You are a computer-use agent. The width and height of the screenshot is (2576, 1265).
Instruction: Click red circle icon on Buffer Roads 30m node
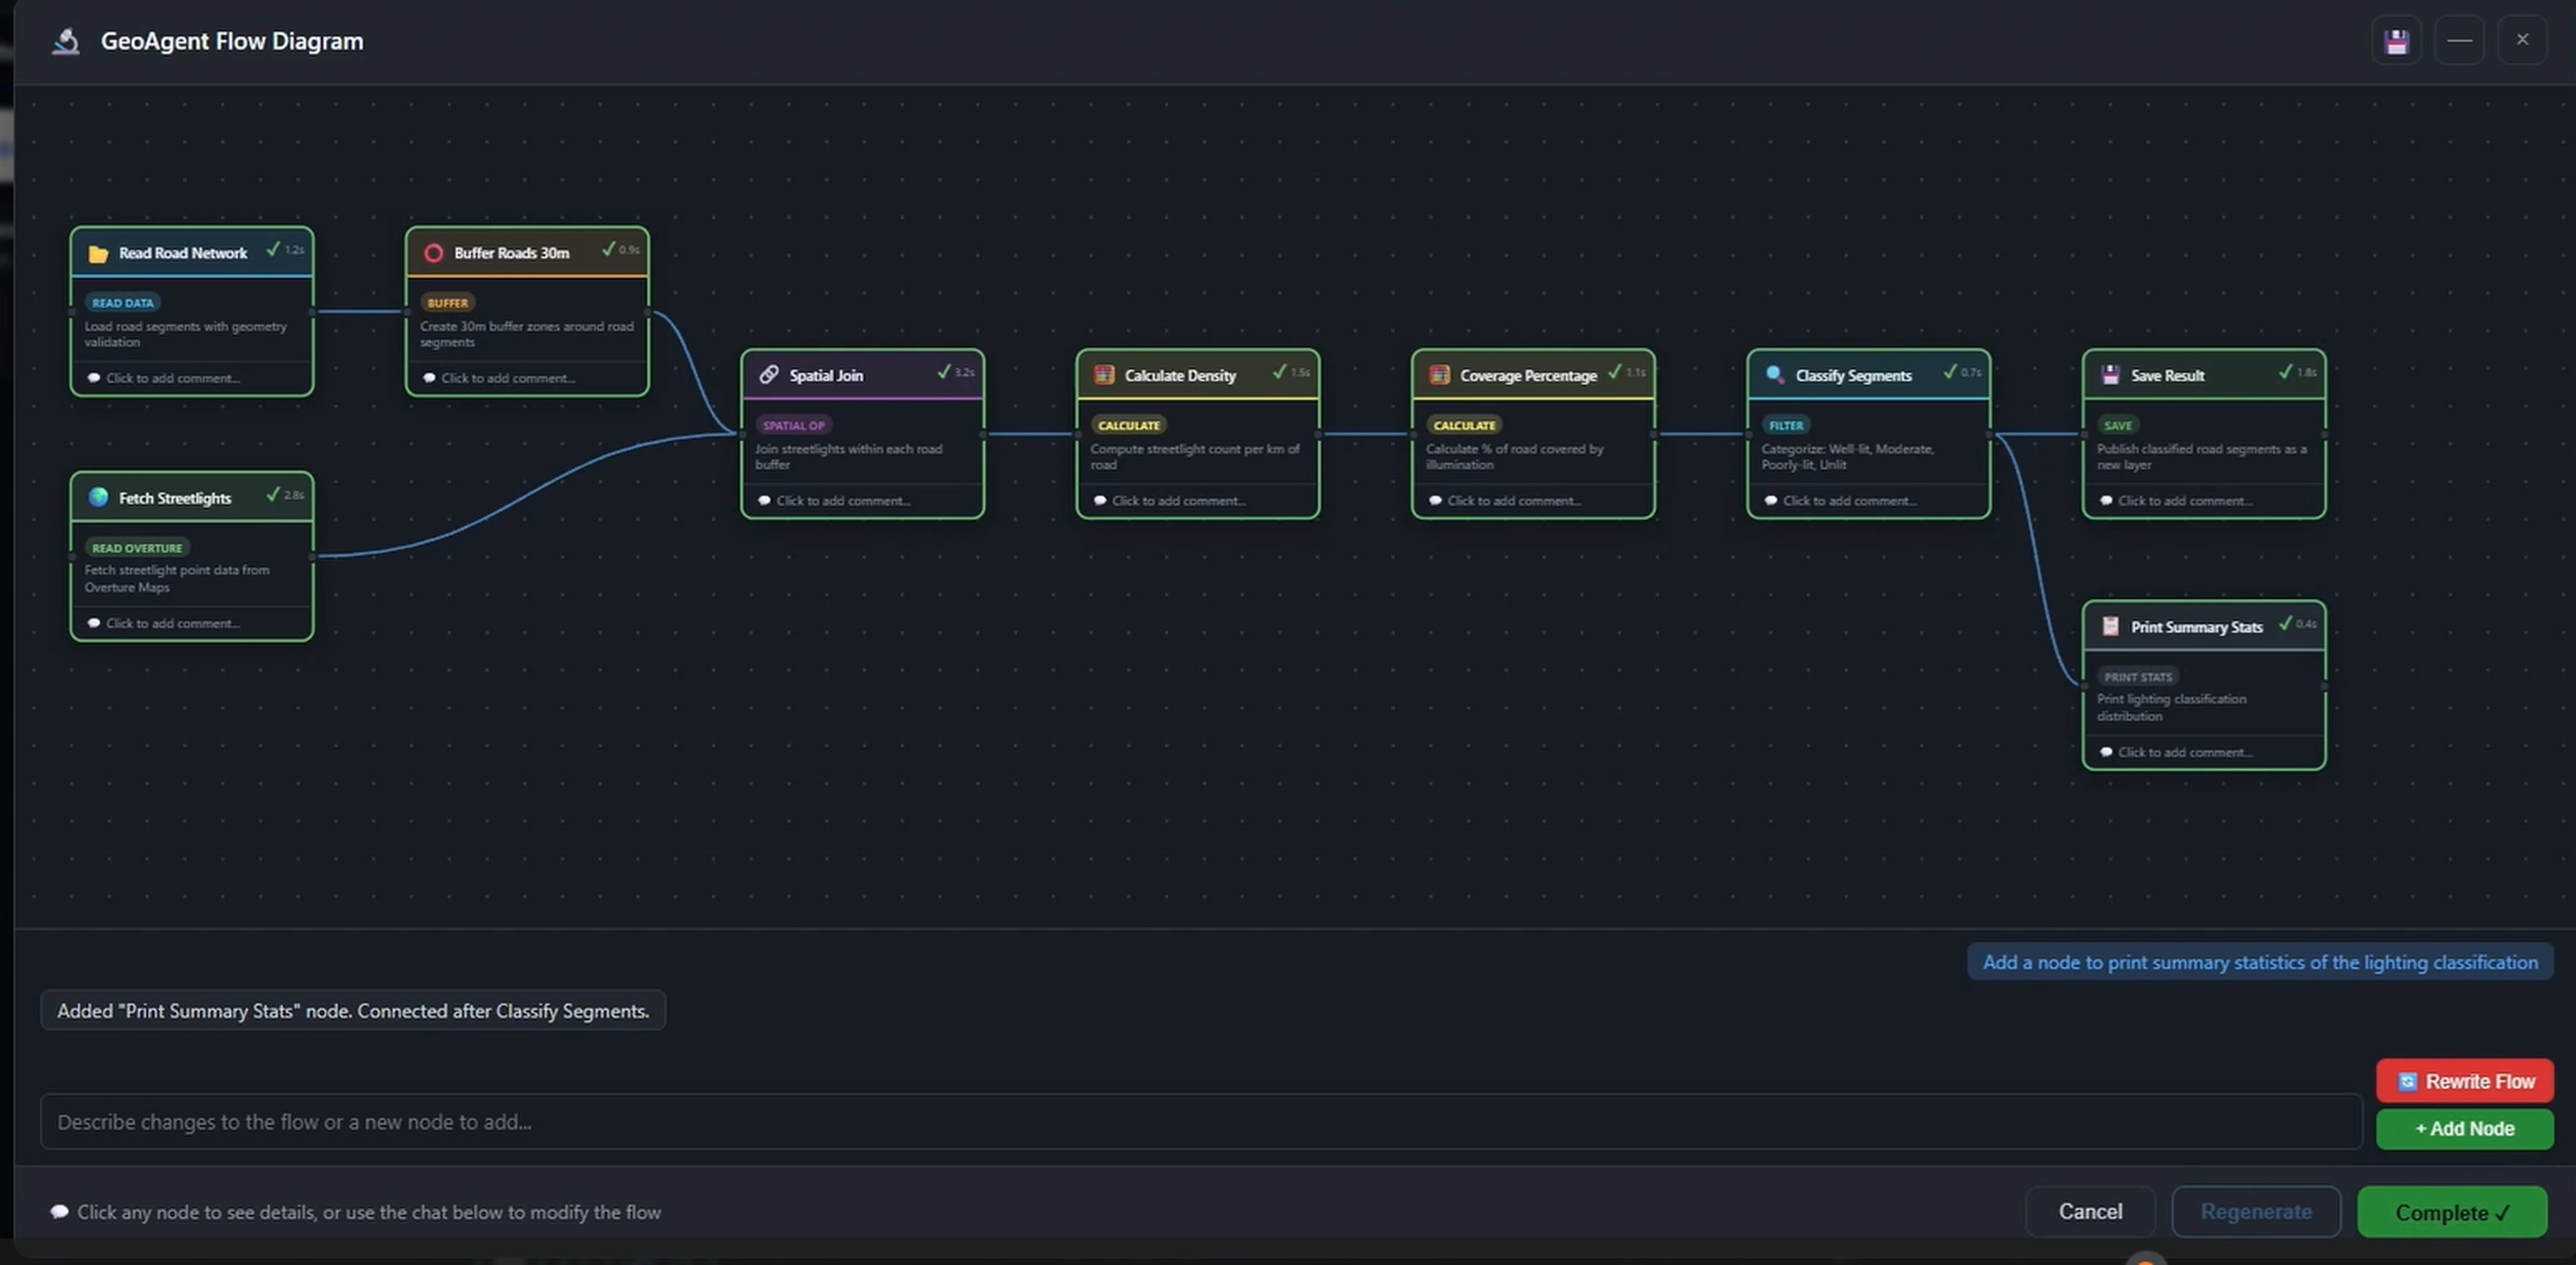433,253
